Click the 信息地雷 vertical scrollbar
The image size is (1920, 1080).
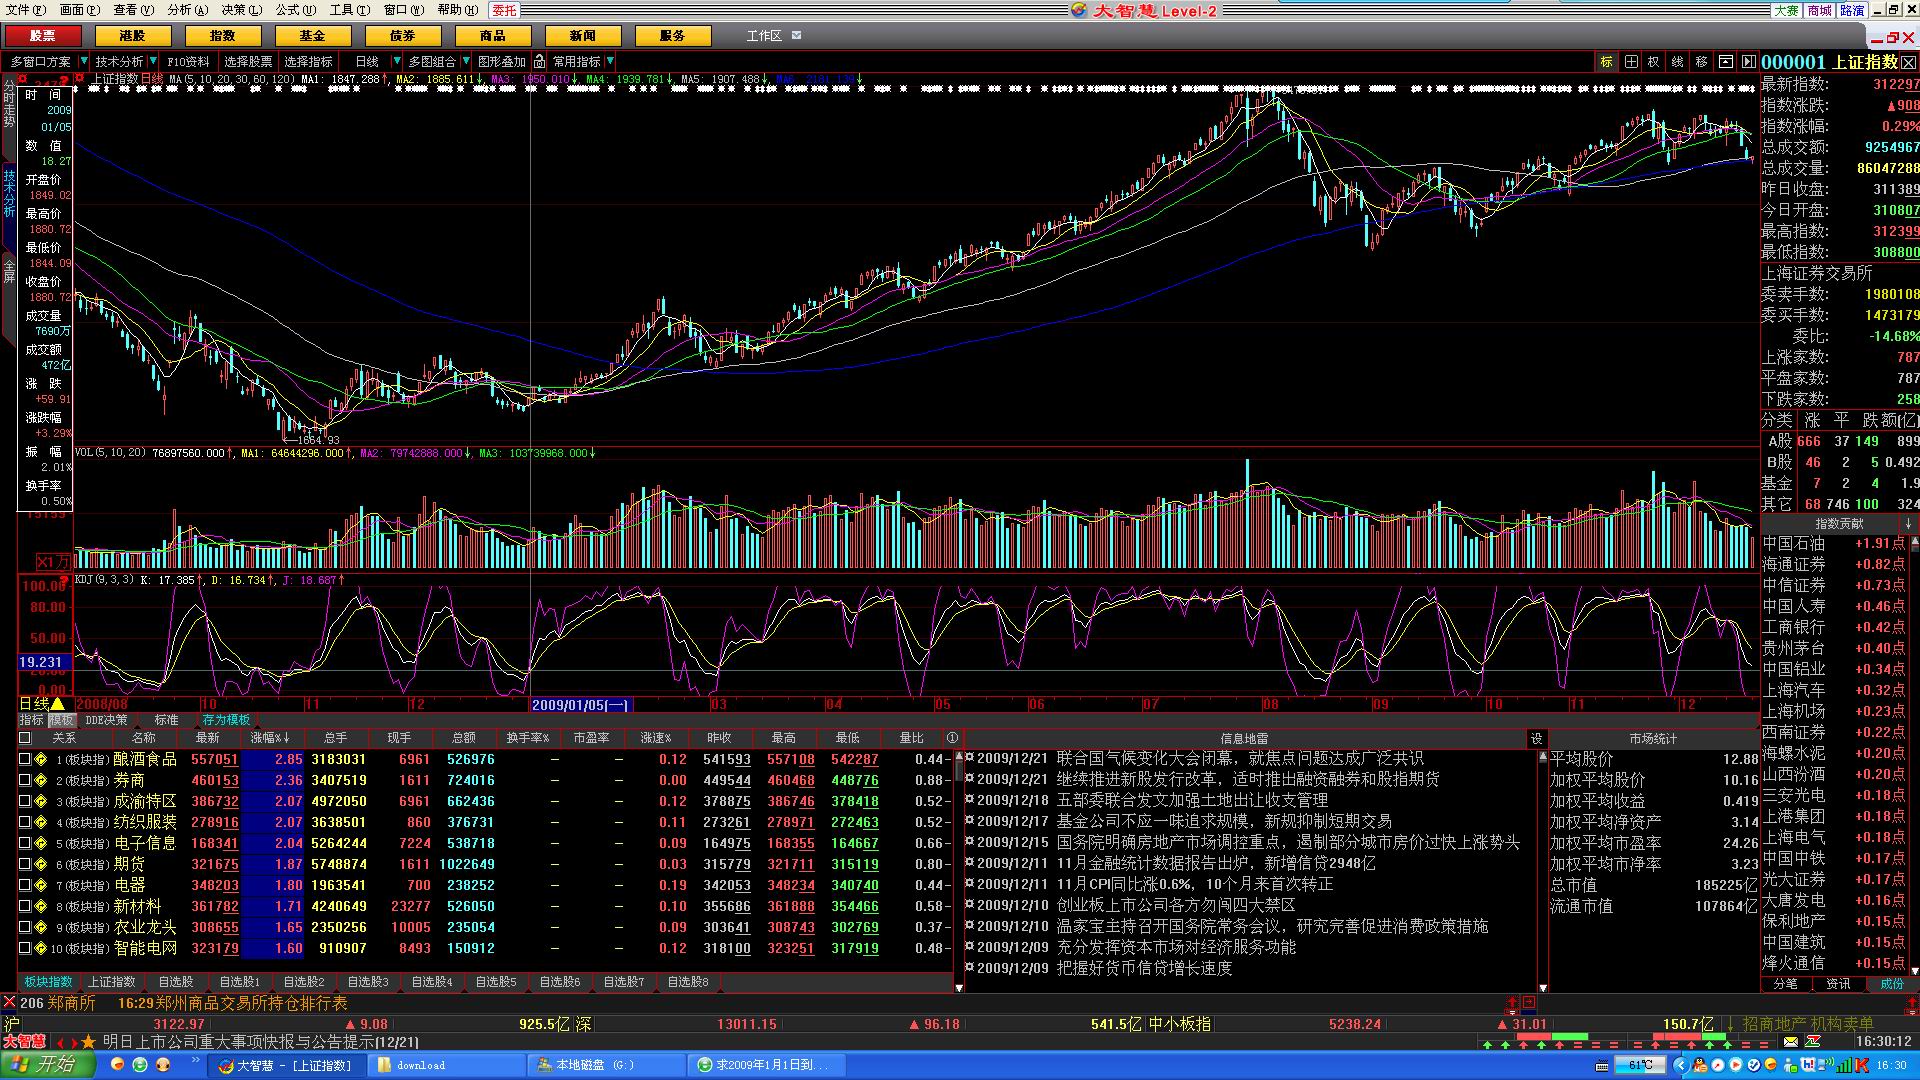click(x=1541, y=870)
